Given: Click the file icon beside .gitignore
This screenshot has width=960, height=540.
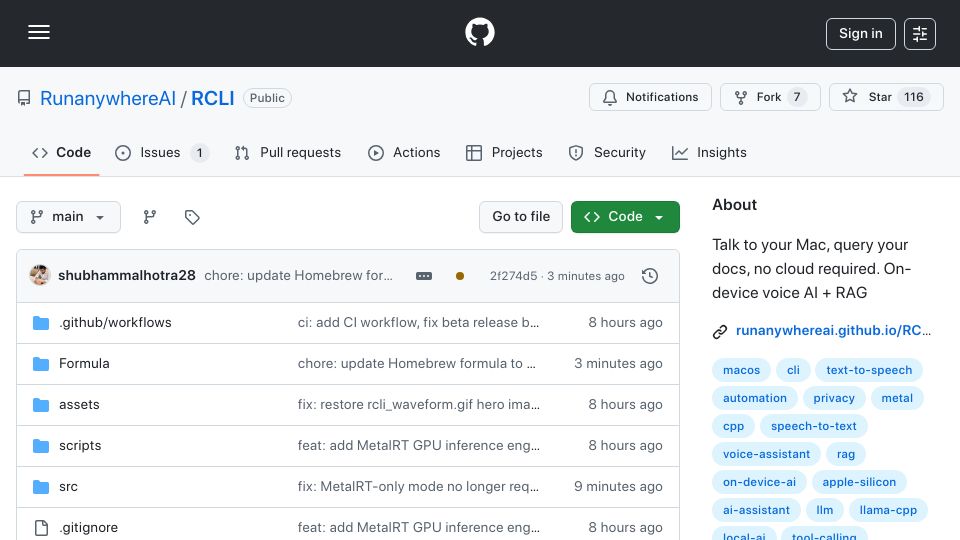Looking at the screenshot, I should (x=41, y=528).
